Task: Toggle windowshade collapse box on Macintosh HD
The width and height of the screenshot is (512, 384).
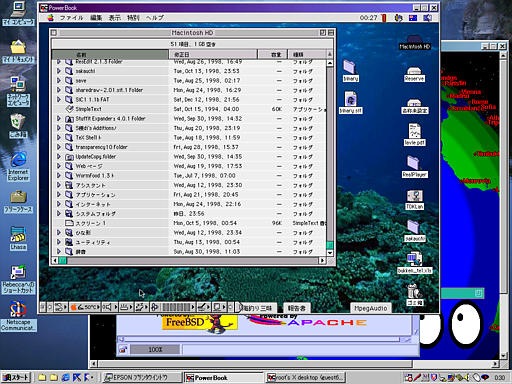Action: [331, 33]
